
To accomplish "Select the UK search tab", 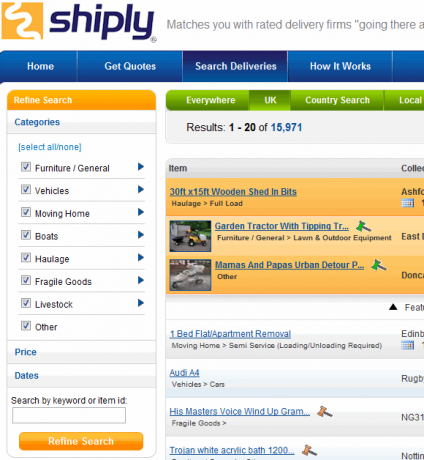I will (270, 100).
